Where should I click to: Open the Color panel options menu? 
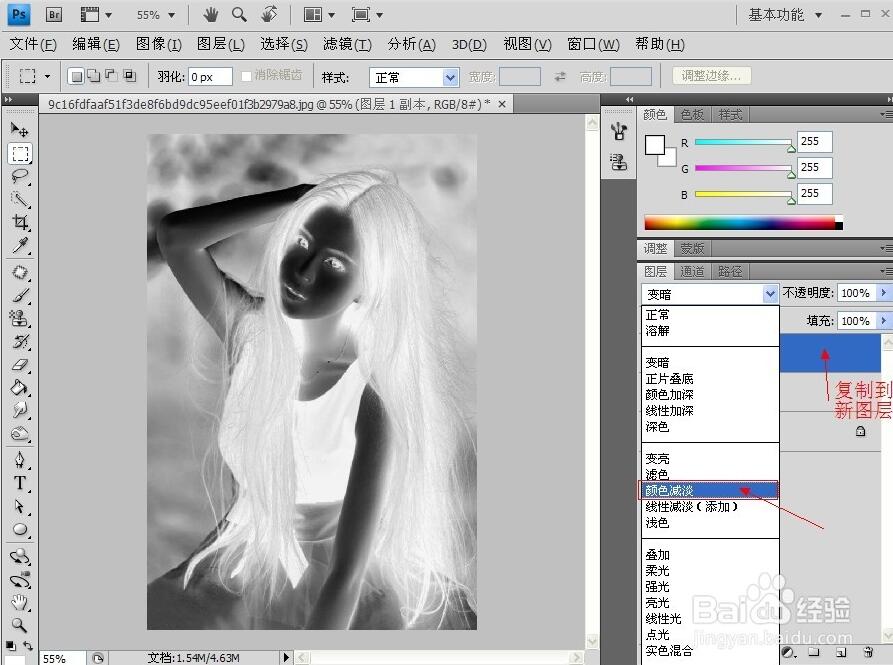886,114
